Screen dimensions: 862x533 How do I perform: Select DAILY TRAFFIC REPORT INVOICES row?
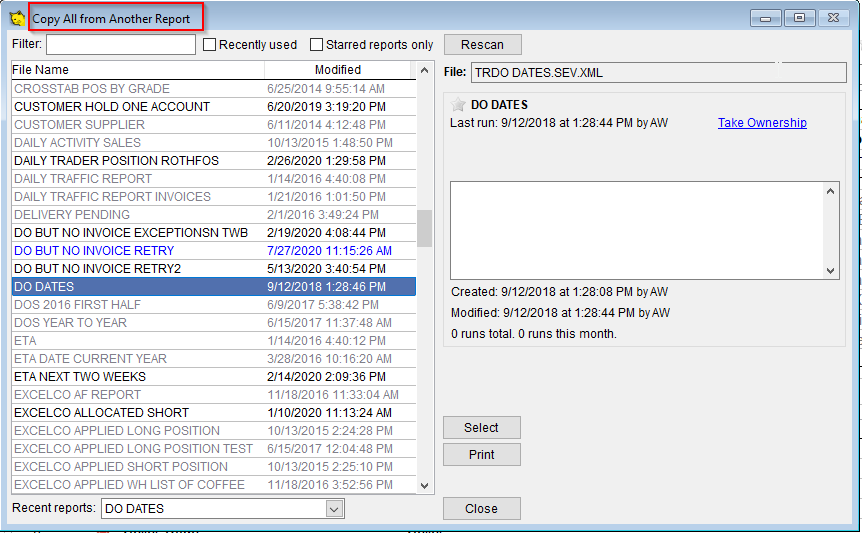[x=214, y=197]
